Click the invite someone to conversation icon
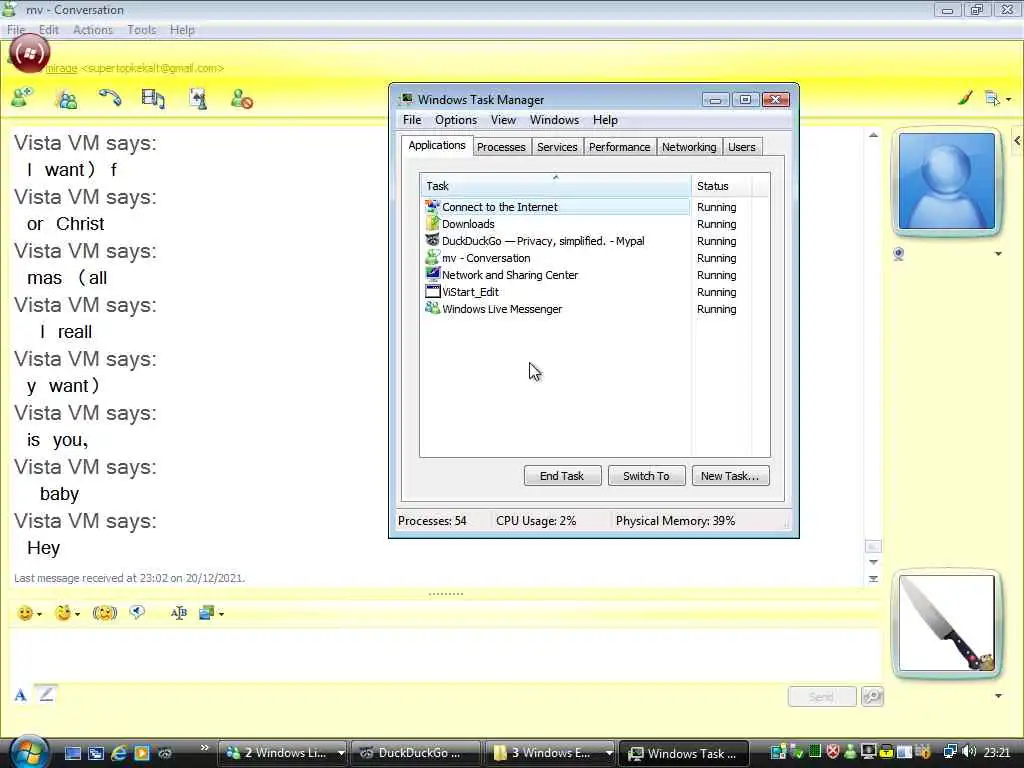Image resolution: width=1024 pixels, height=768 pixels. pyautogui.click(x=22, y=98)
